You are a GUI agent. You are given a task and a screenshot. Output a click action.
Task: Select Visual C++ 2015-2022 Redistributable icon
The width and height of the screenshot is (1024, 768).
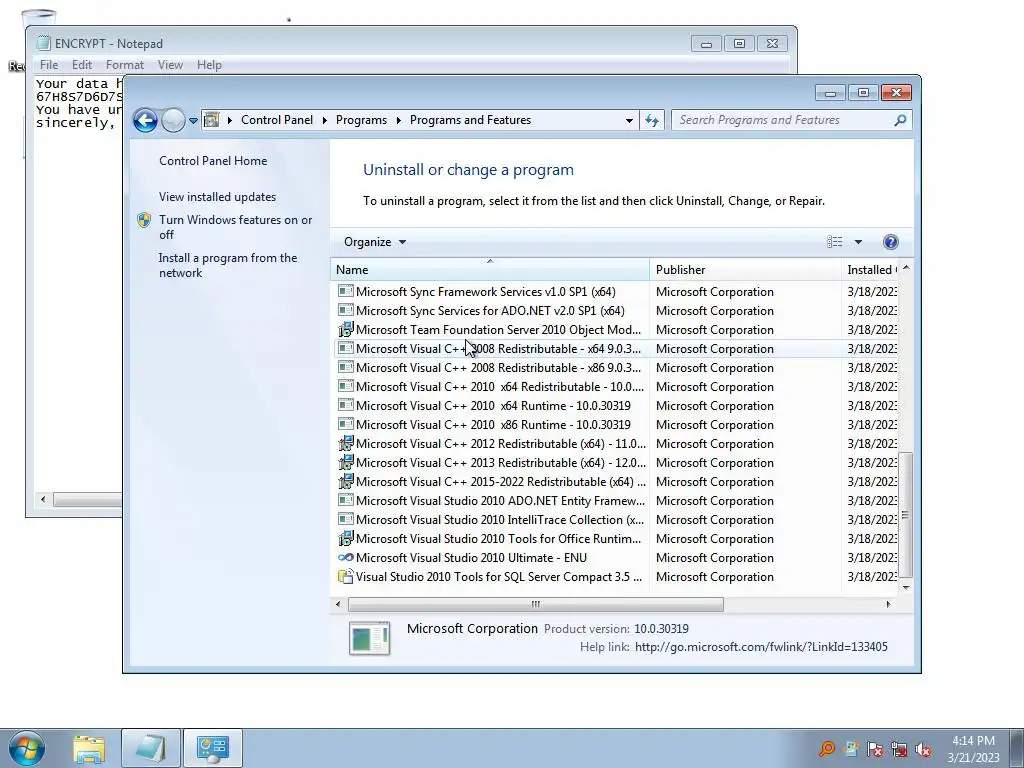pyautogui.click(x=345, y=481)
